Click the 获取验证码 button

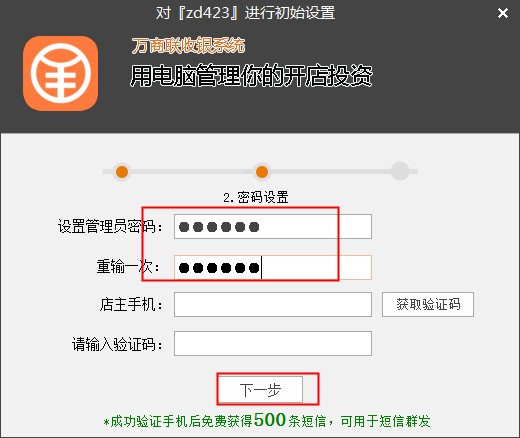[428, 304]
